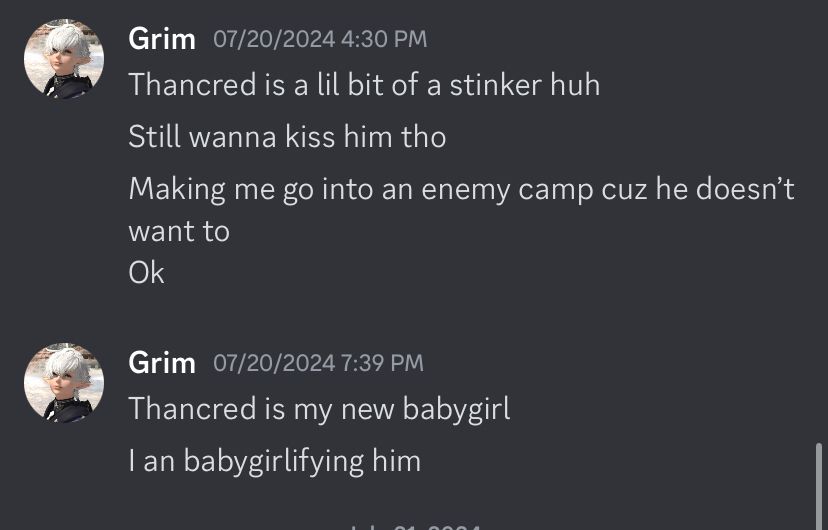Click the word 'babygirl' in the 7:39 PM message

tap(456, 409)
